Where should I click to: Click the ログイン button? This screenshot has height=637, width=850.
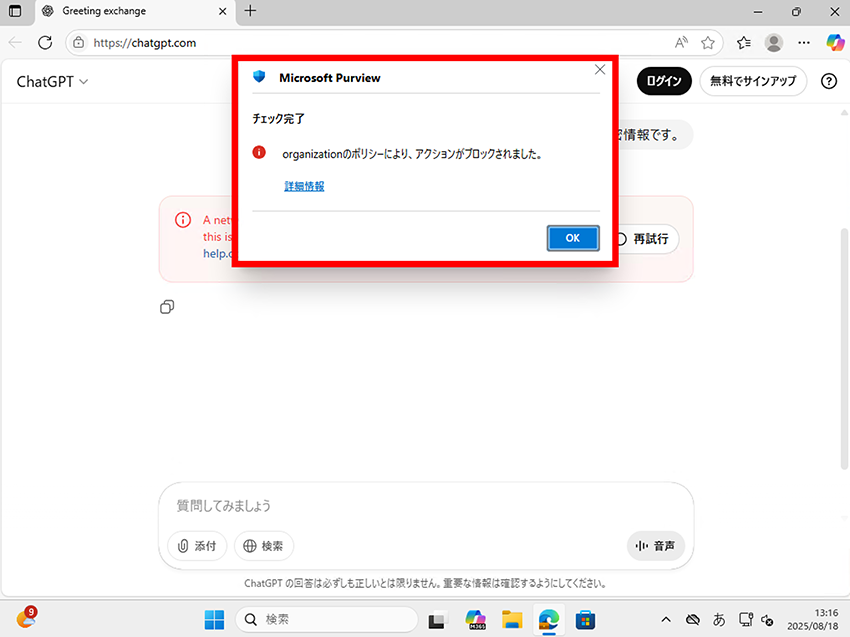(x=664, y=82)
